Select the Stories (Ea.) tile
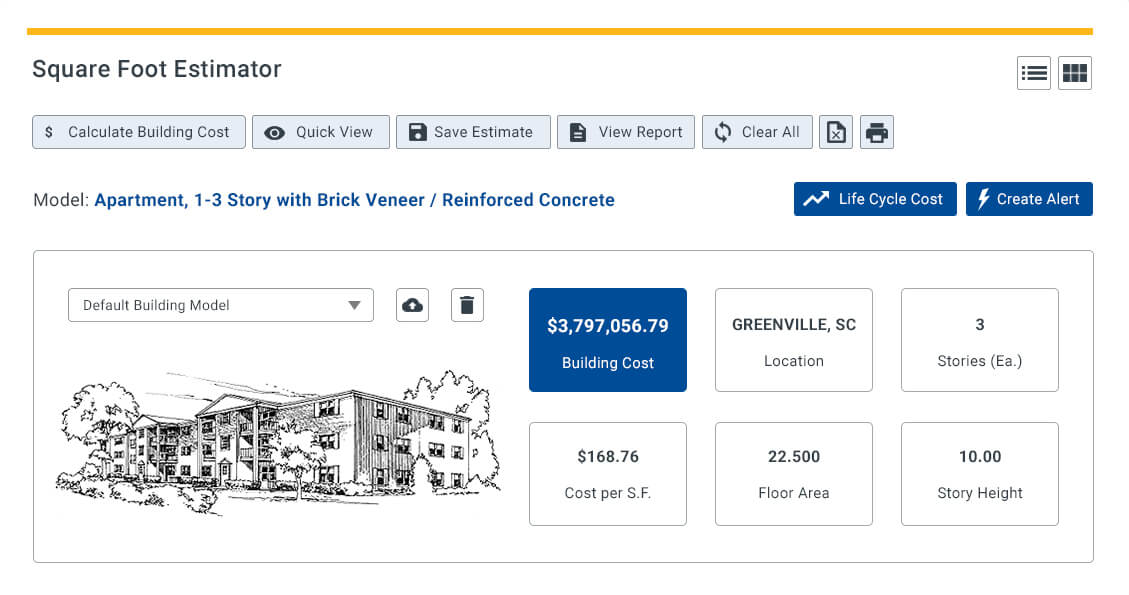Image resolution: width=1129 pixels, height=595 pixels. tap(980, 340)
